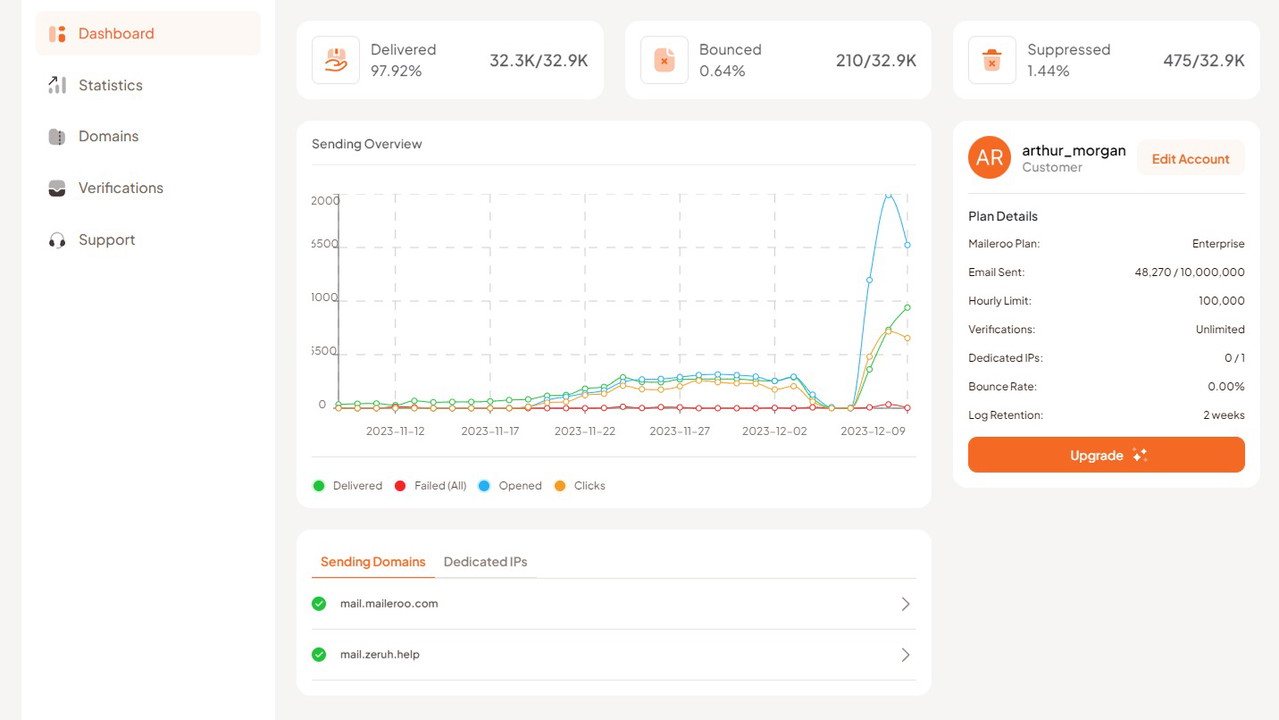Click the Bounced file icon
The height and width of the screenshot is (720, 1279).
pyautogui.click(x=664, y=60)
